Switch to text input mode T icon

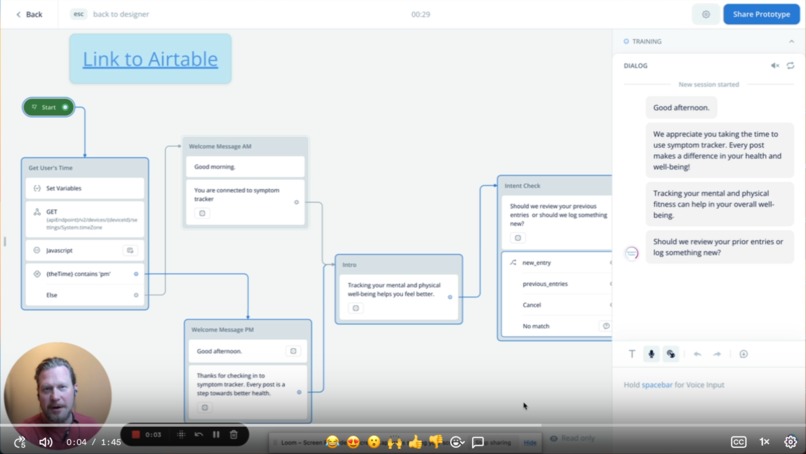(x=632, y=354)
